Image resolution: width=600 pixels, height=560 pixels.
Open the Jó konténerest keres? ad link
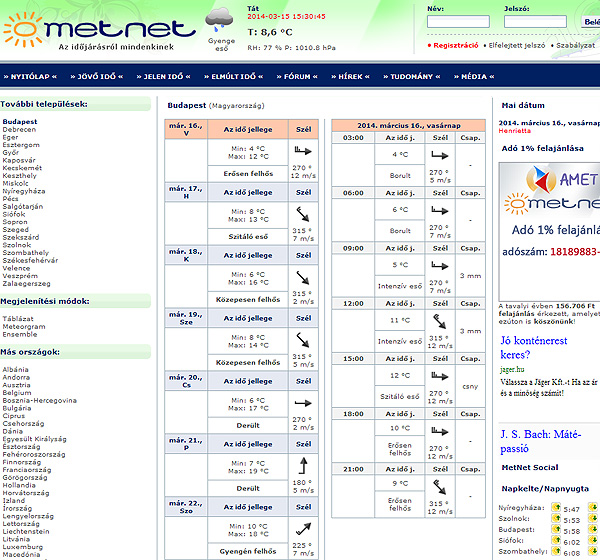pos(534,348)
